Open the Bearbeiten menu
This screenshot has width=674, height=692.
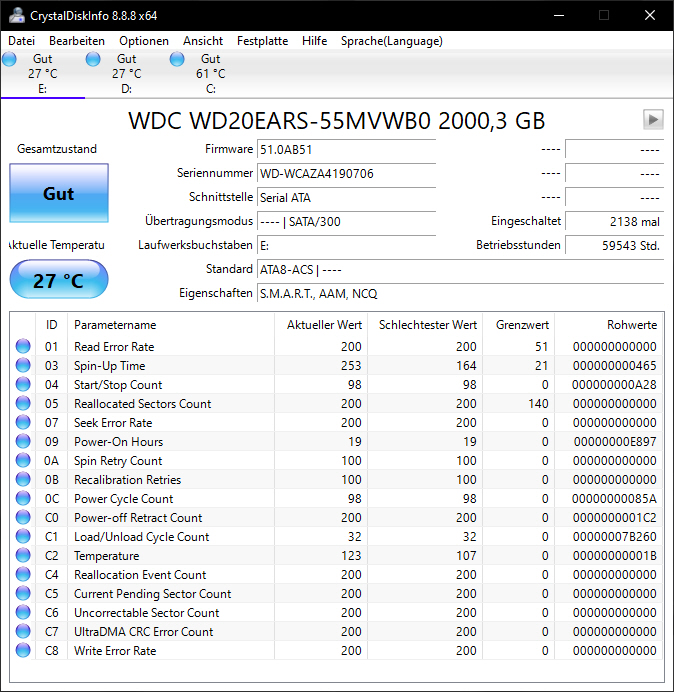(x=77, y=41)
